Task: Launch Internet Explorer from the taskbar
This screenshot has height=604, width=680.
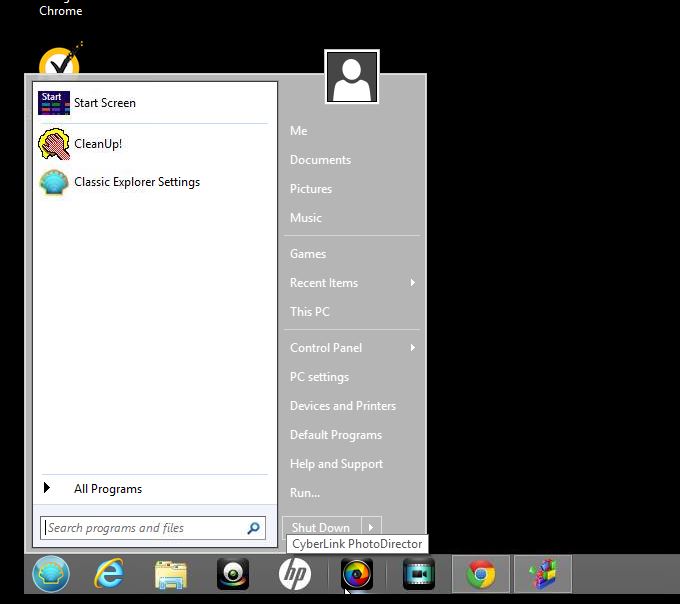Action: [109, 574]
